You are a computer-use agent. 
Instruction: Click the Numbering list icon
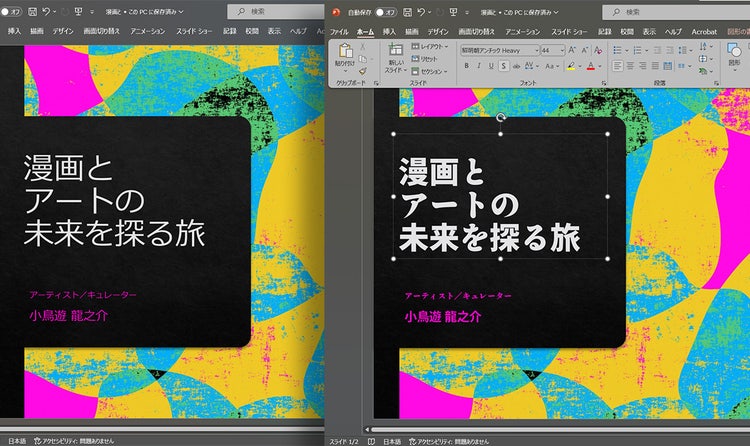637,50
